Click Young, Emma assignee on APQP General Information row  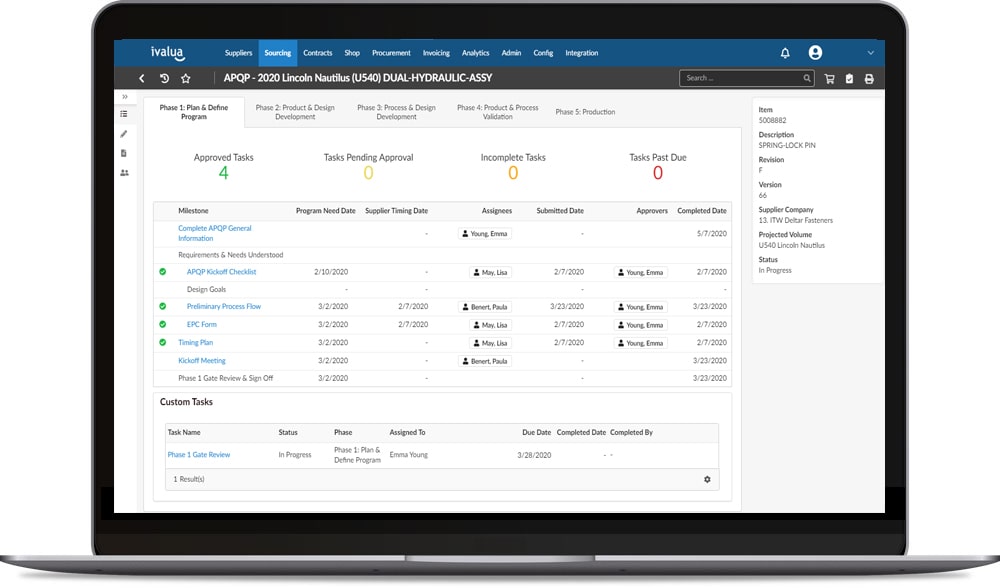coord(485,234)
